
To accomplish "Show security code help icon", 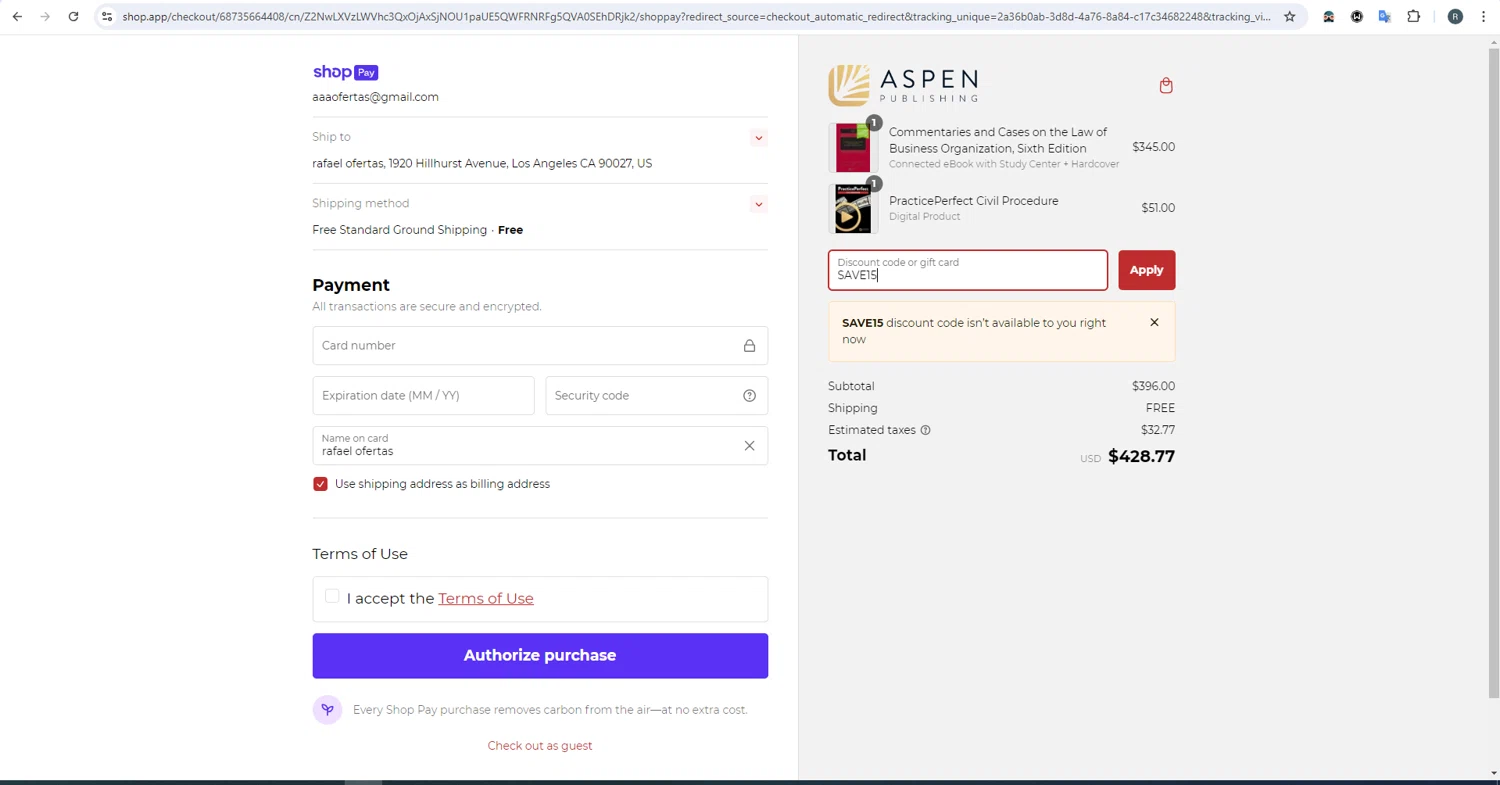I will (x=749, y=396).
